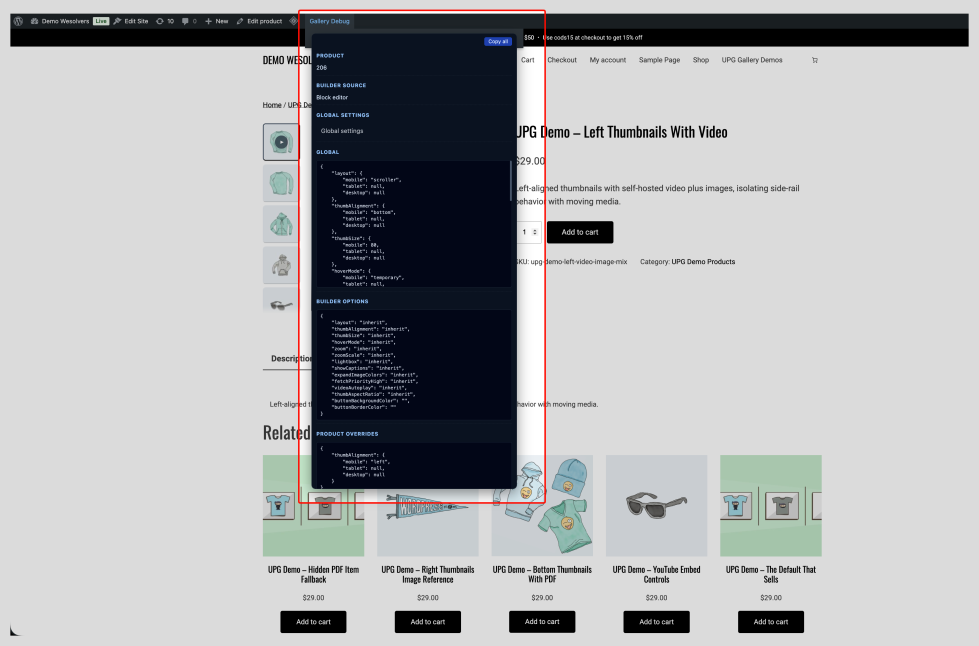
Task: Open UPG Demo – YouTube Embed Controls title
Action: point(656,574)
